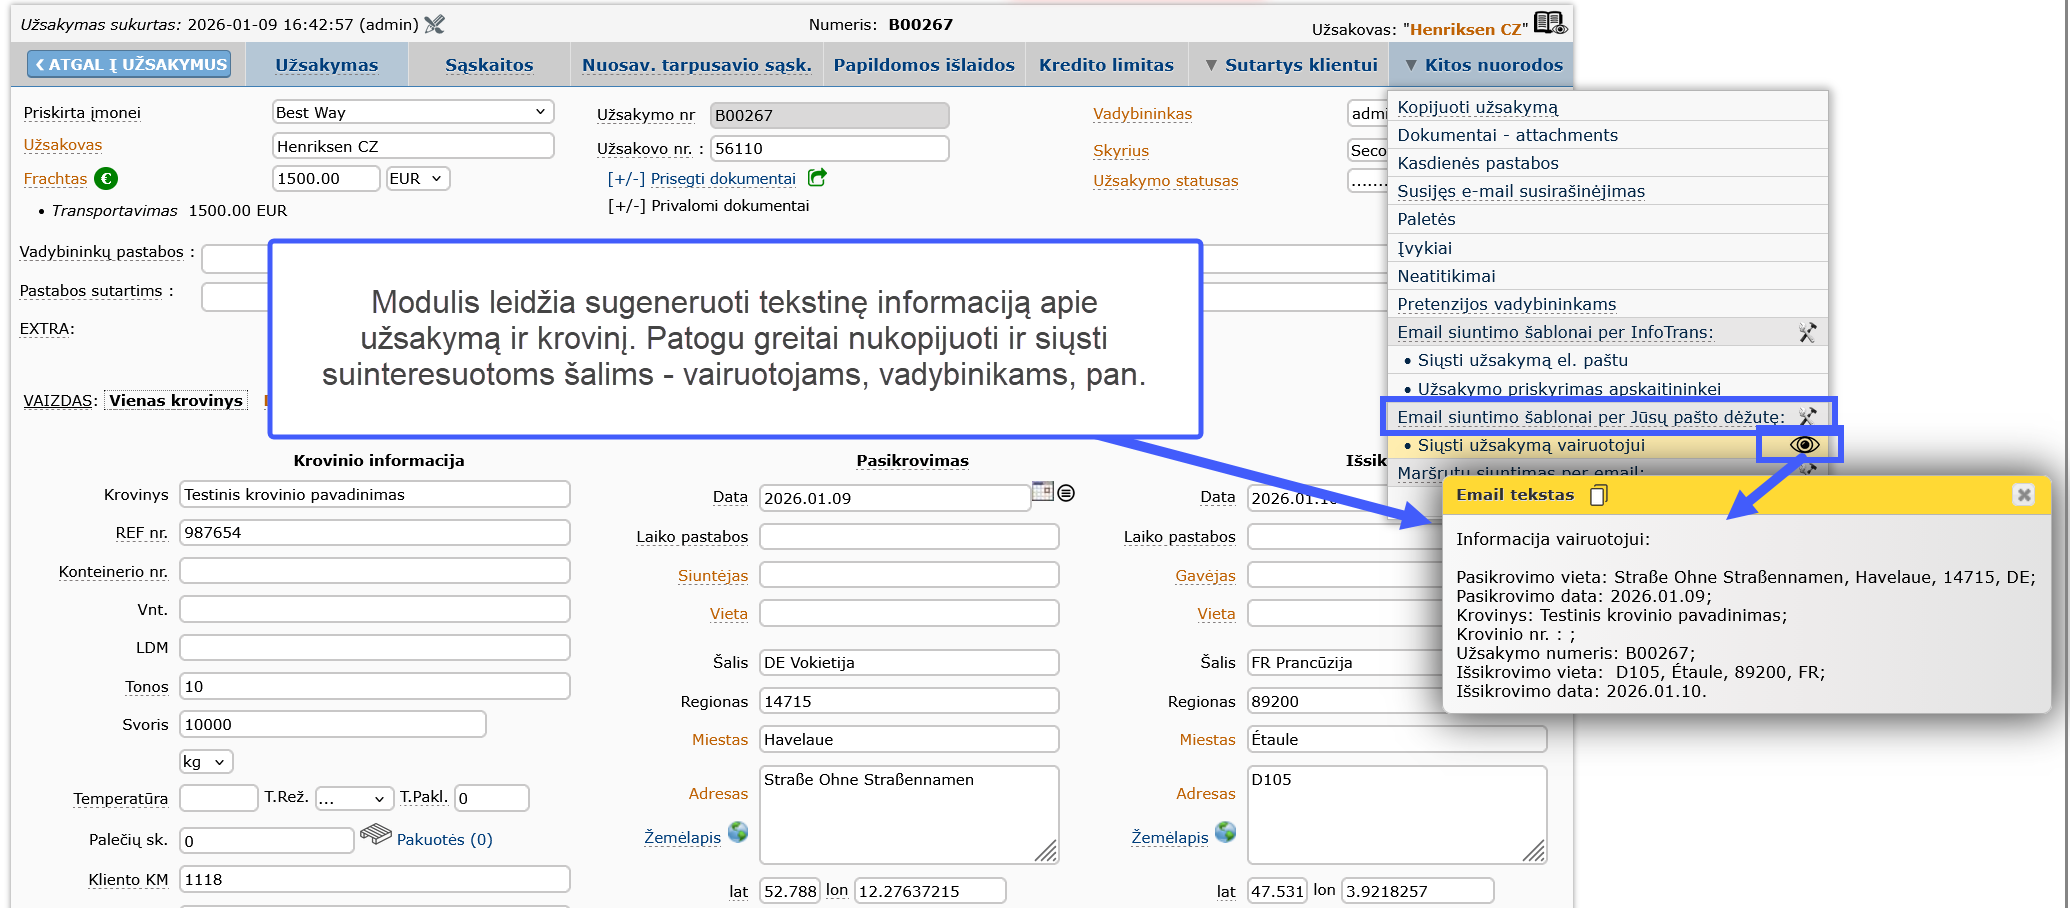Click the loading address textarea Straße Ohne Straßennamen

[x=909, y=815]
